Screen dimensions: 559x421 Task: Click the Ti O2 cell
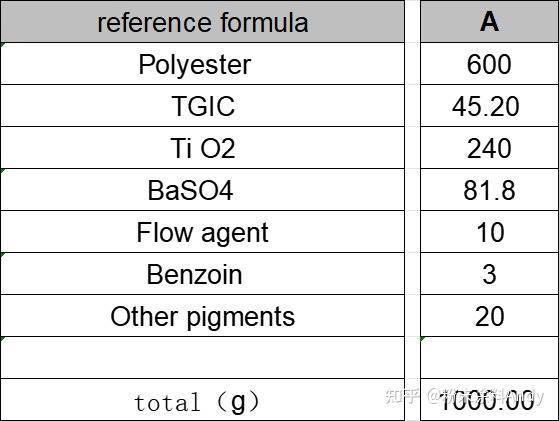point(202,148)
